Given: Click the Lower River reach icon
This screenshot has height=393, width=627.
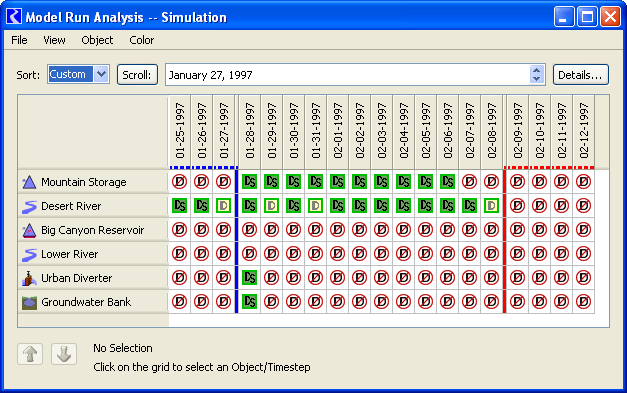Looking at the screenshot, I should pyautogui.click(x=29, y=254).
